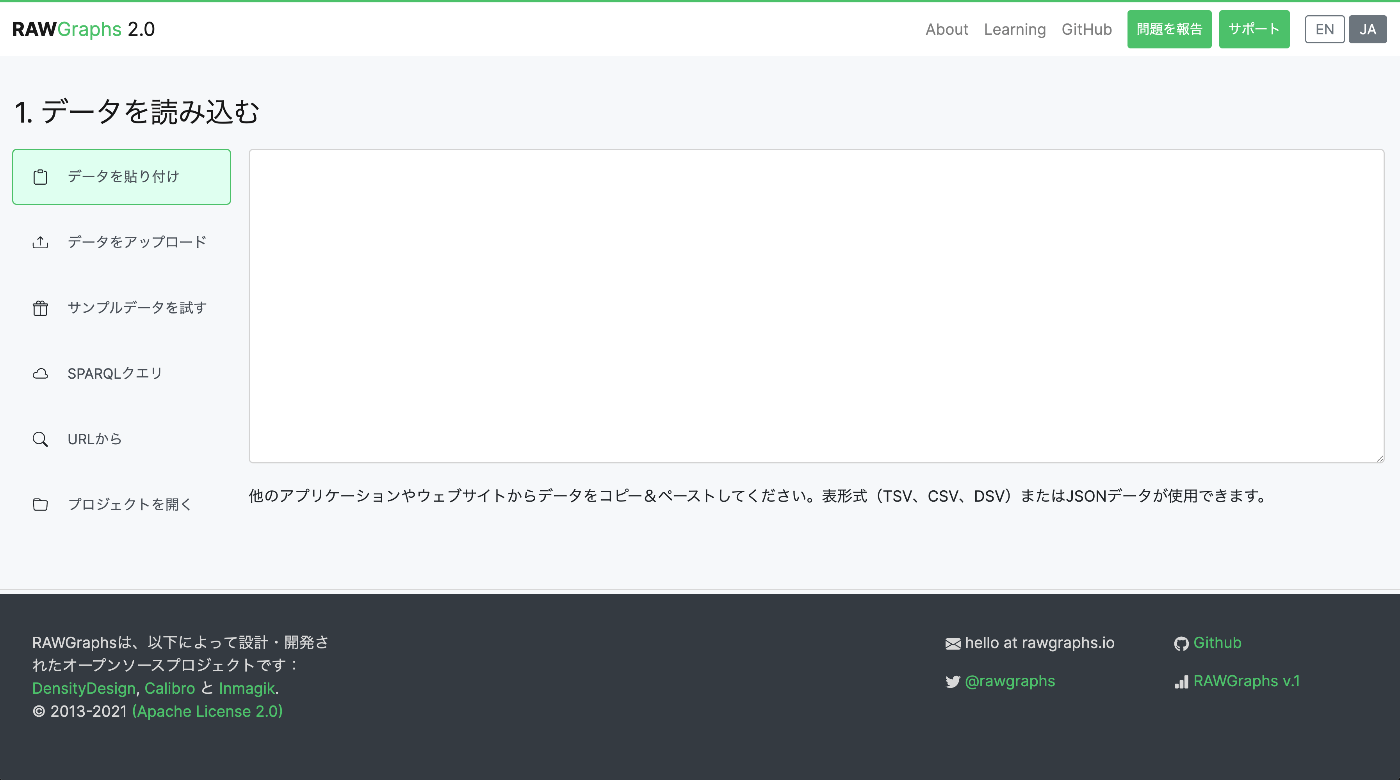This screenshot has height=780, width=1400.
Task: Click the envelope icon next to hello at rawgraphs.io
Action: 952,642
